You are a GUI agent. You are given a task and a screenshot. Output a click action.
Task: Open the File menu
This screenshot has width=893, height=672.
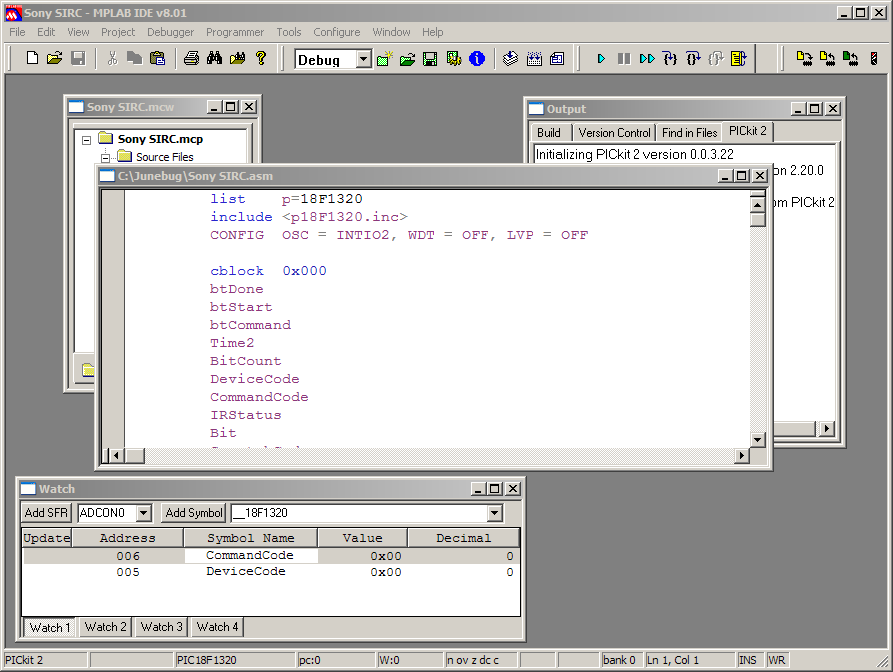point(17,32)
